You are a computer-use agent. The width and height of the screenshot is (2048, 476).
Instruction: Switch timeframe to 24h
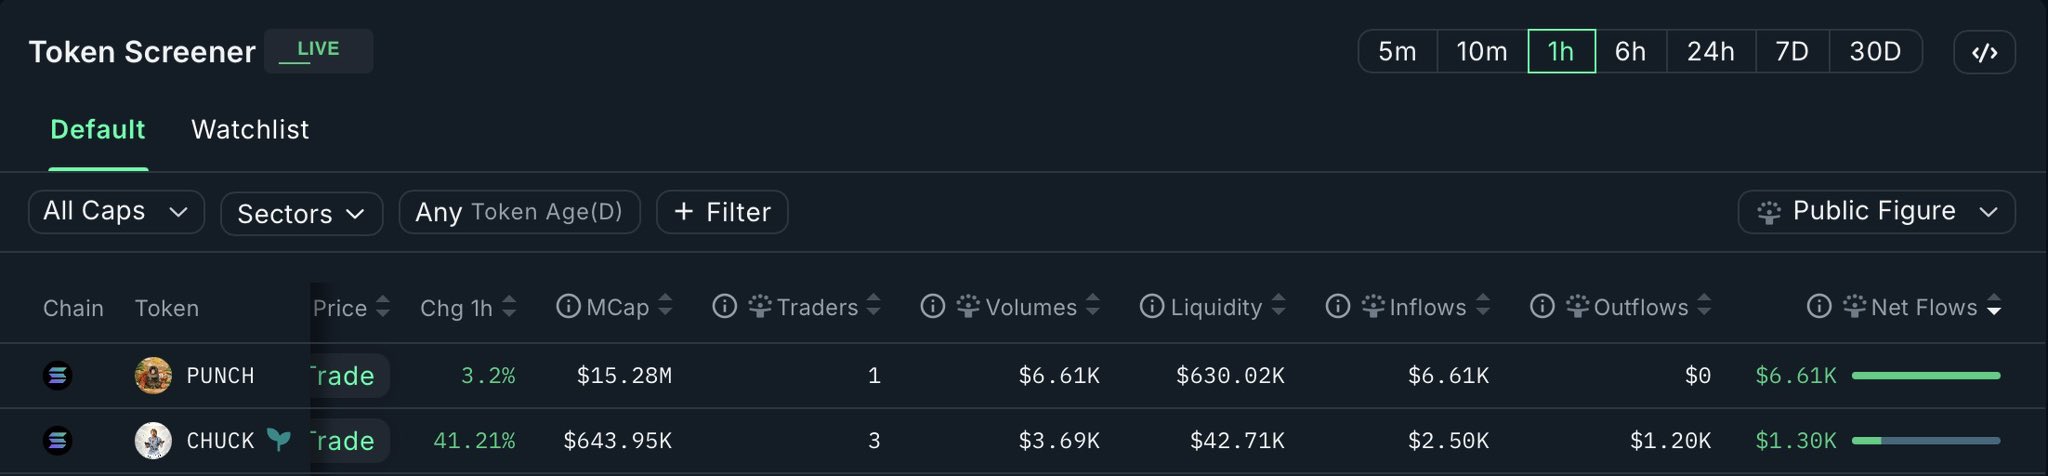[x=1710, y=52]
